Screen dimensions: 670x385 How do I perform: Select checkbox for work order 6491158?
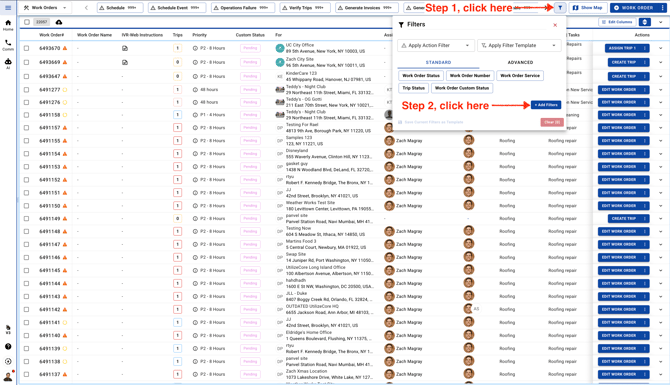tap(26, 115)
